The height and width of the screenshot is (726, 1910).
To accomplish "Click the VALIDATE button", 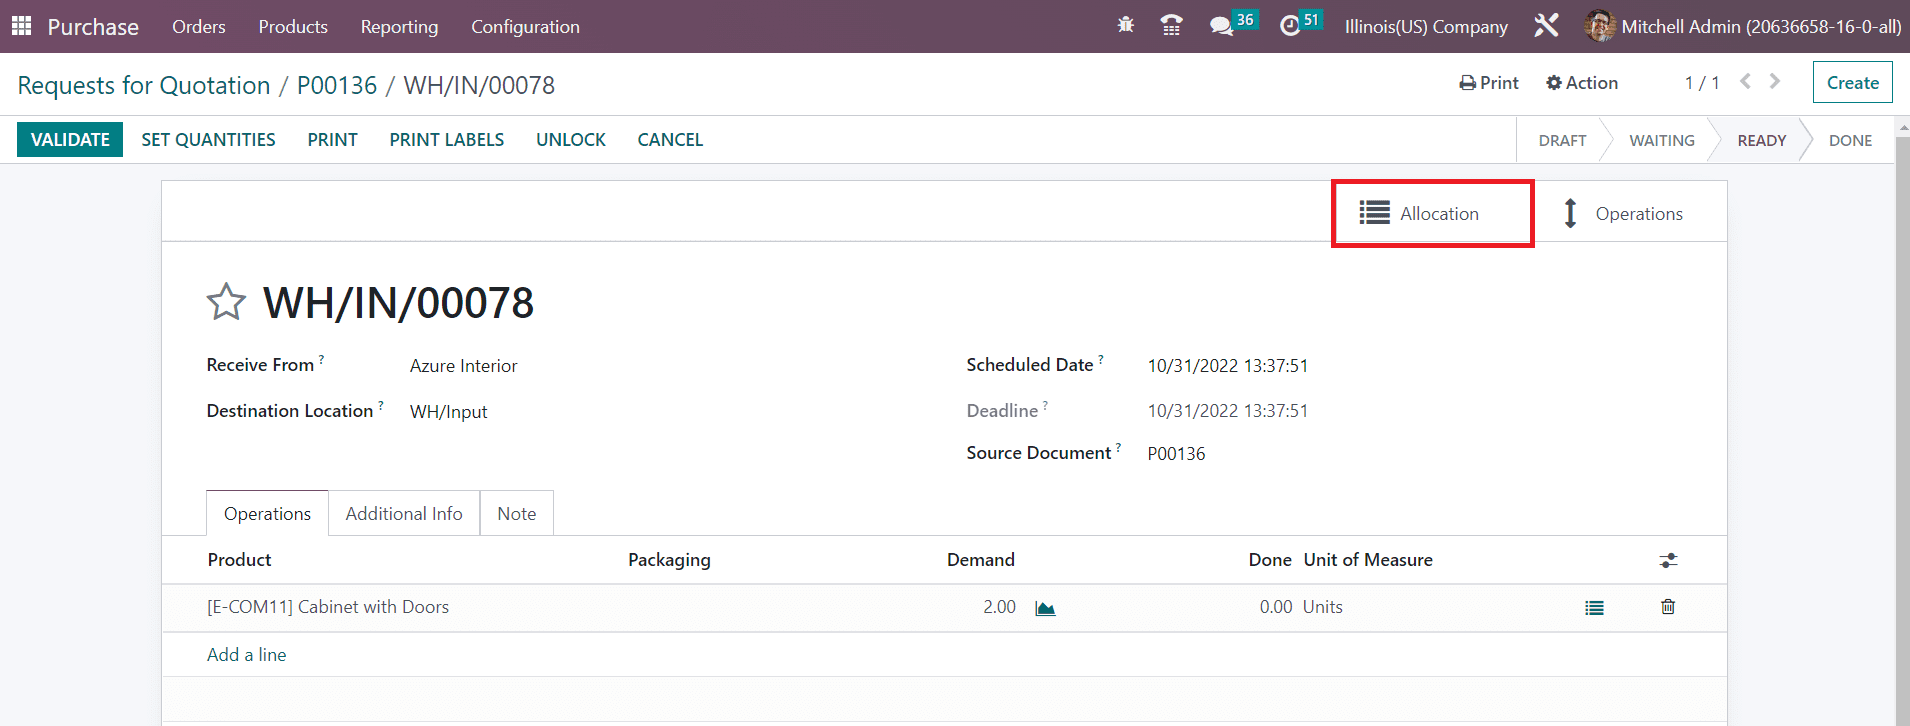I will (70, 140).
